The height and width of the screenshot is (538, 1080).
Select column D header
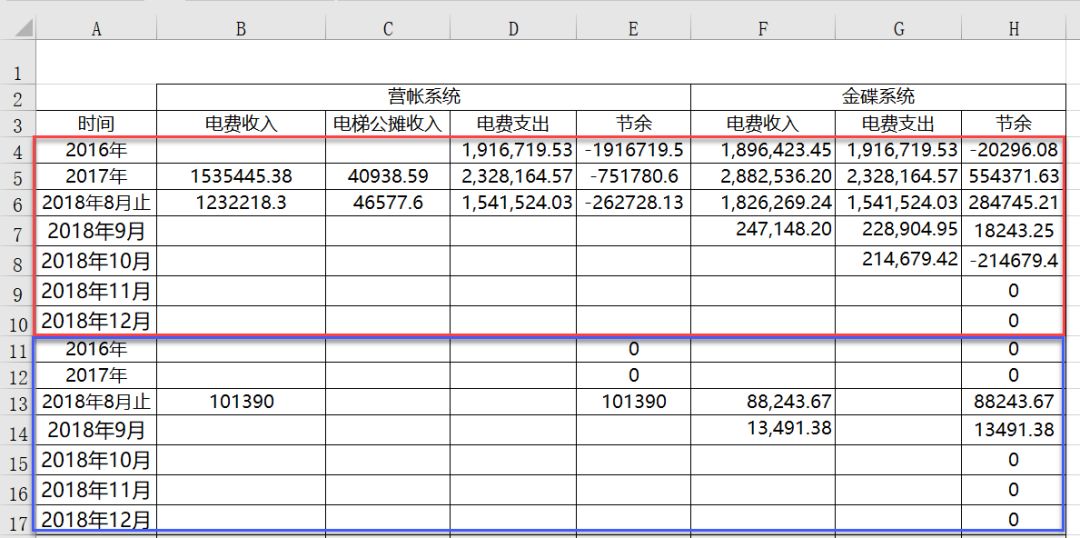click(512, 29)
